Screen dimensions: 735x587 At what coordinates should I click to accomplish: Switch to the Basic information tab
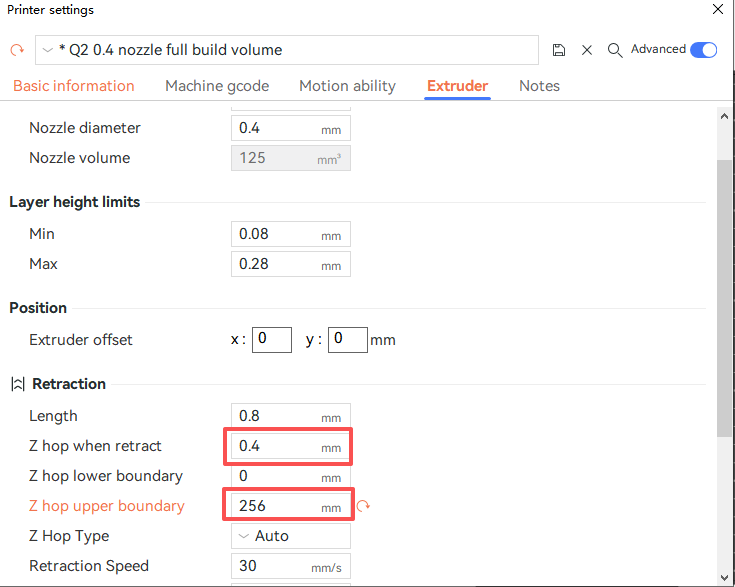(x=73, y=86)
